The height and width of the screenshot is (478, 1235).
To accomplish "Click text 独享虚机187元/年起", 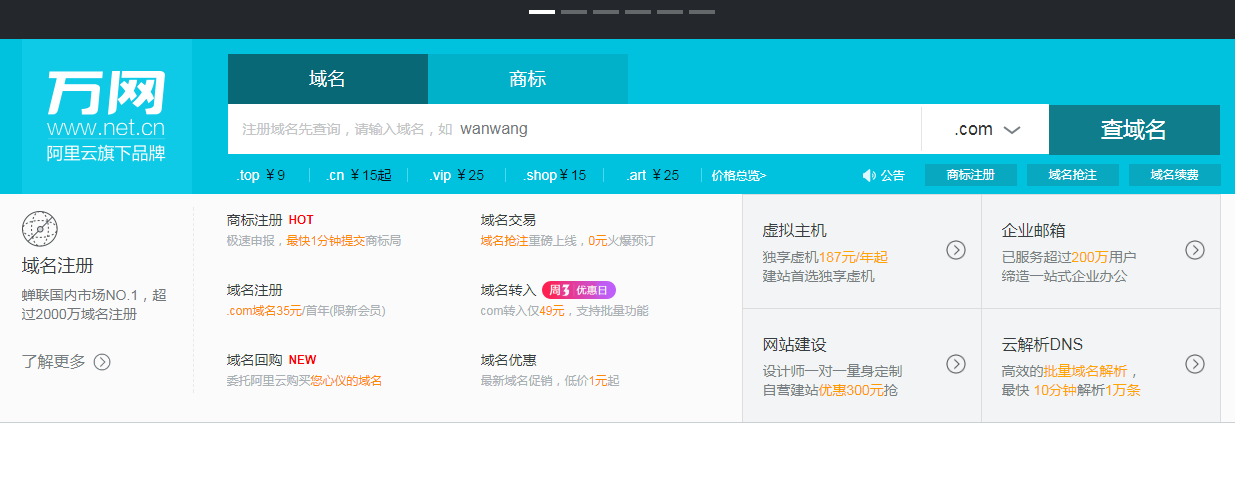I will [825, 257].
